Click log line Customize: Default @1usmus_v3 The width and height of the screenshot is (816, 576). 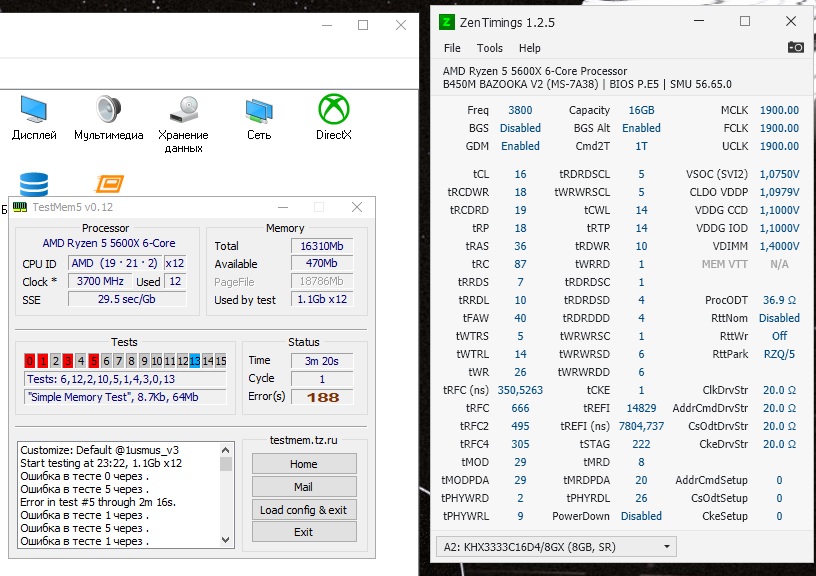(x=99, y=450)
